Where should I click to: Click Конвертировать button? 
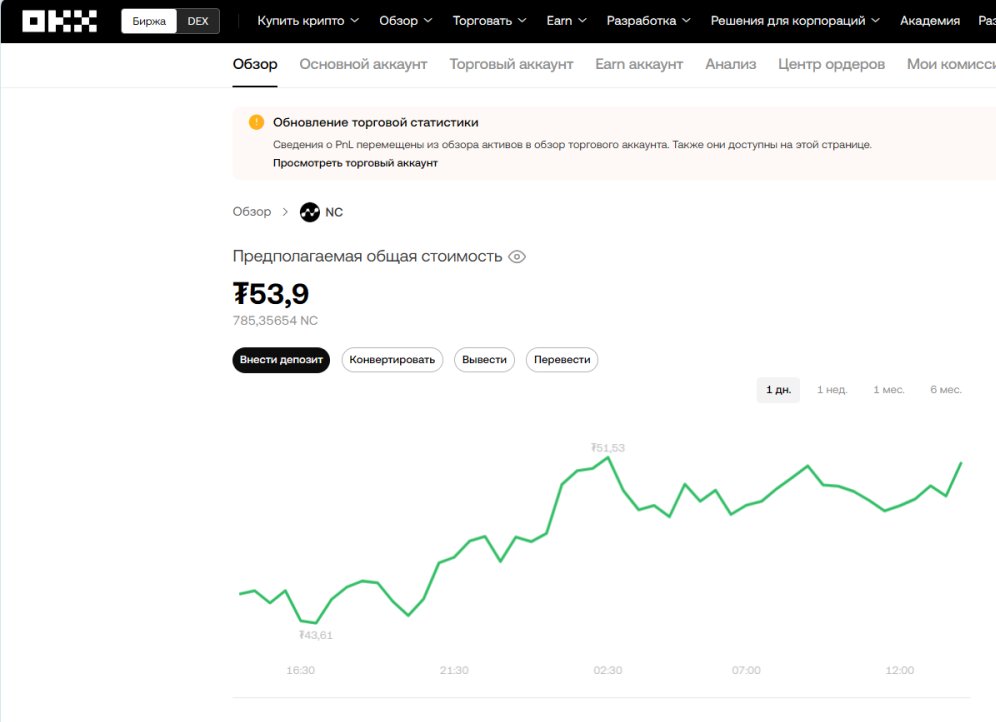coord(392,360)
